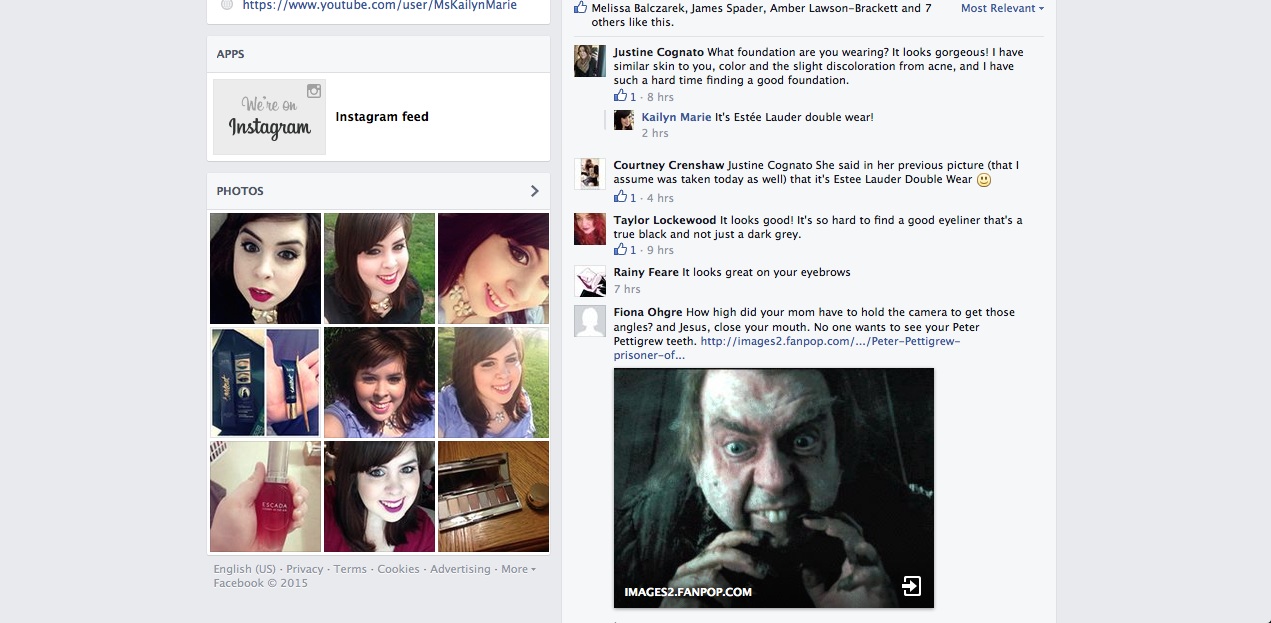The height and width of the screenshot is (623, 1271).
Task: Click Rainy Feare's profile avatar
Action: [x=589, y=281]
